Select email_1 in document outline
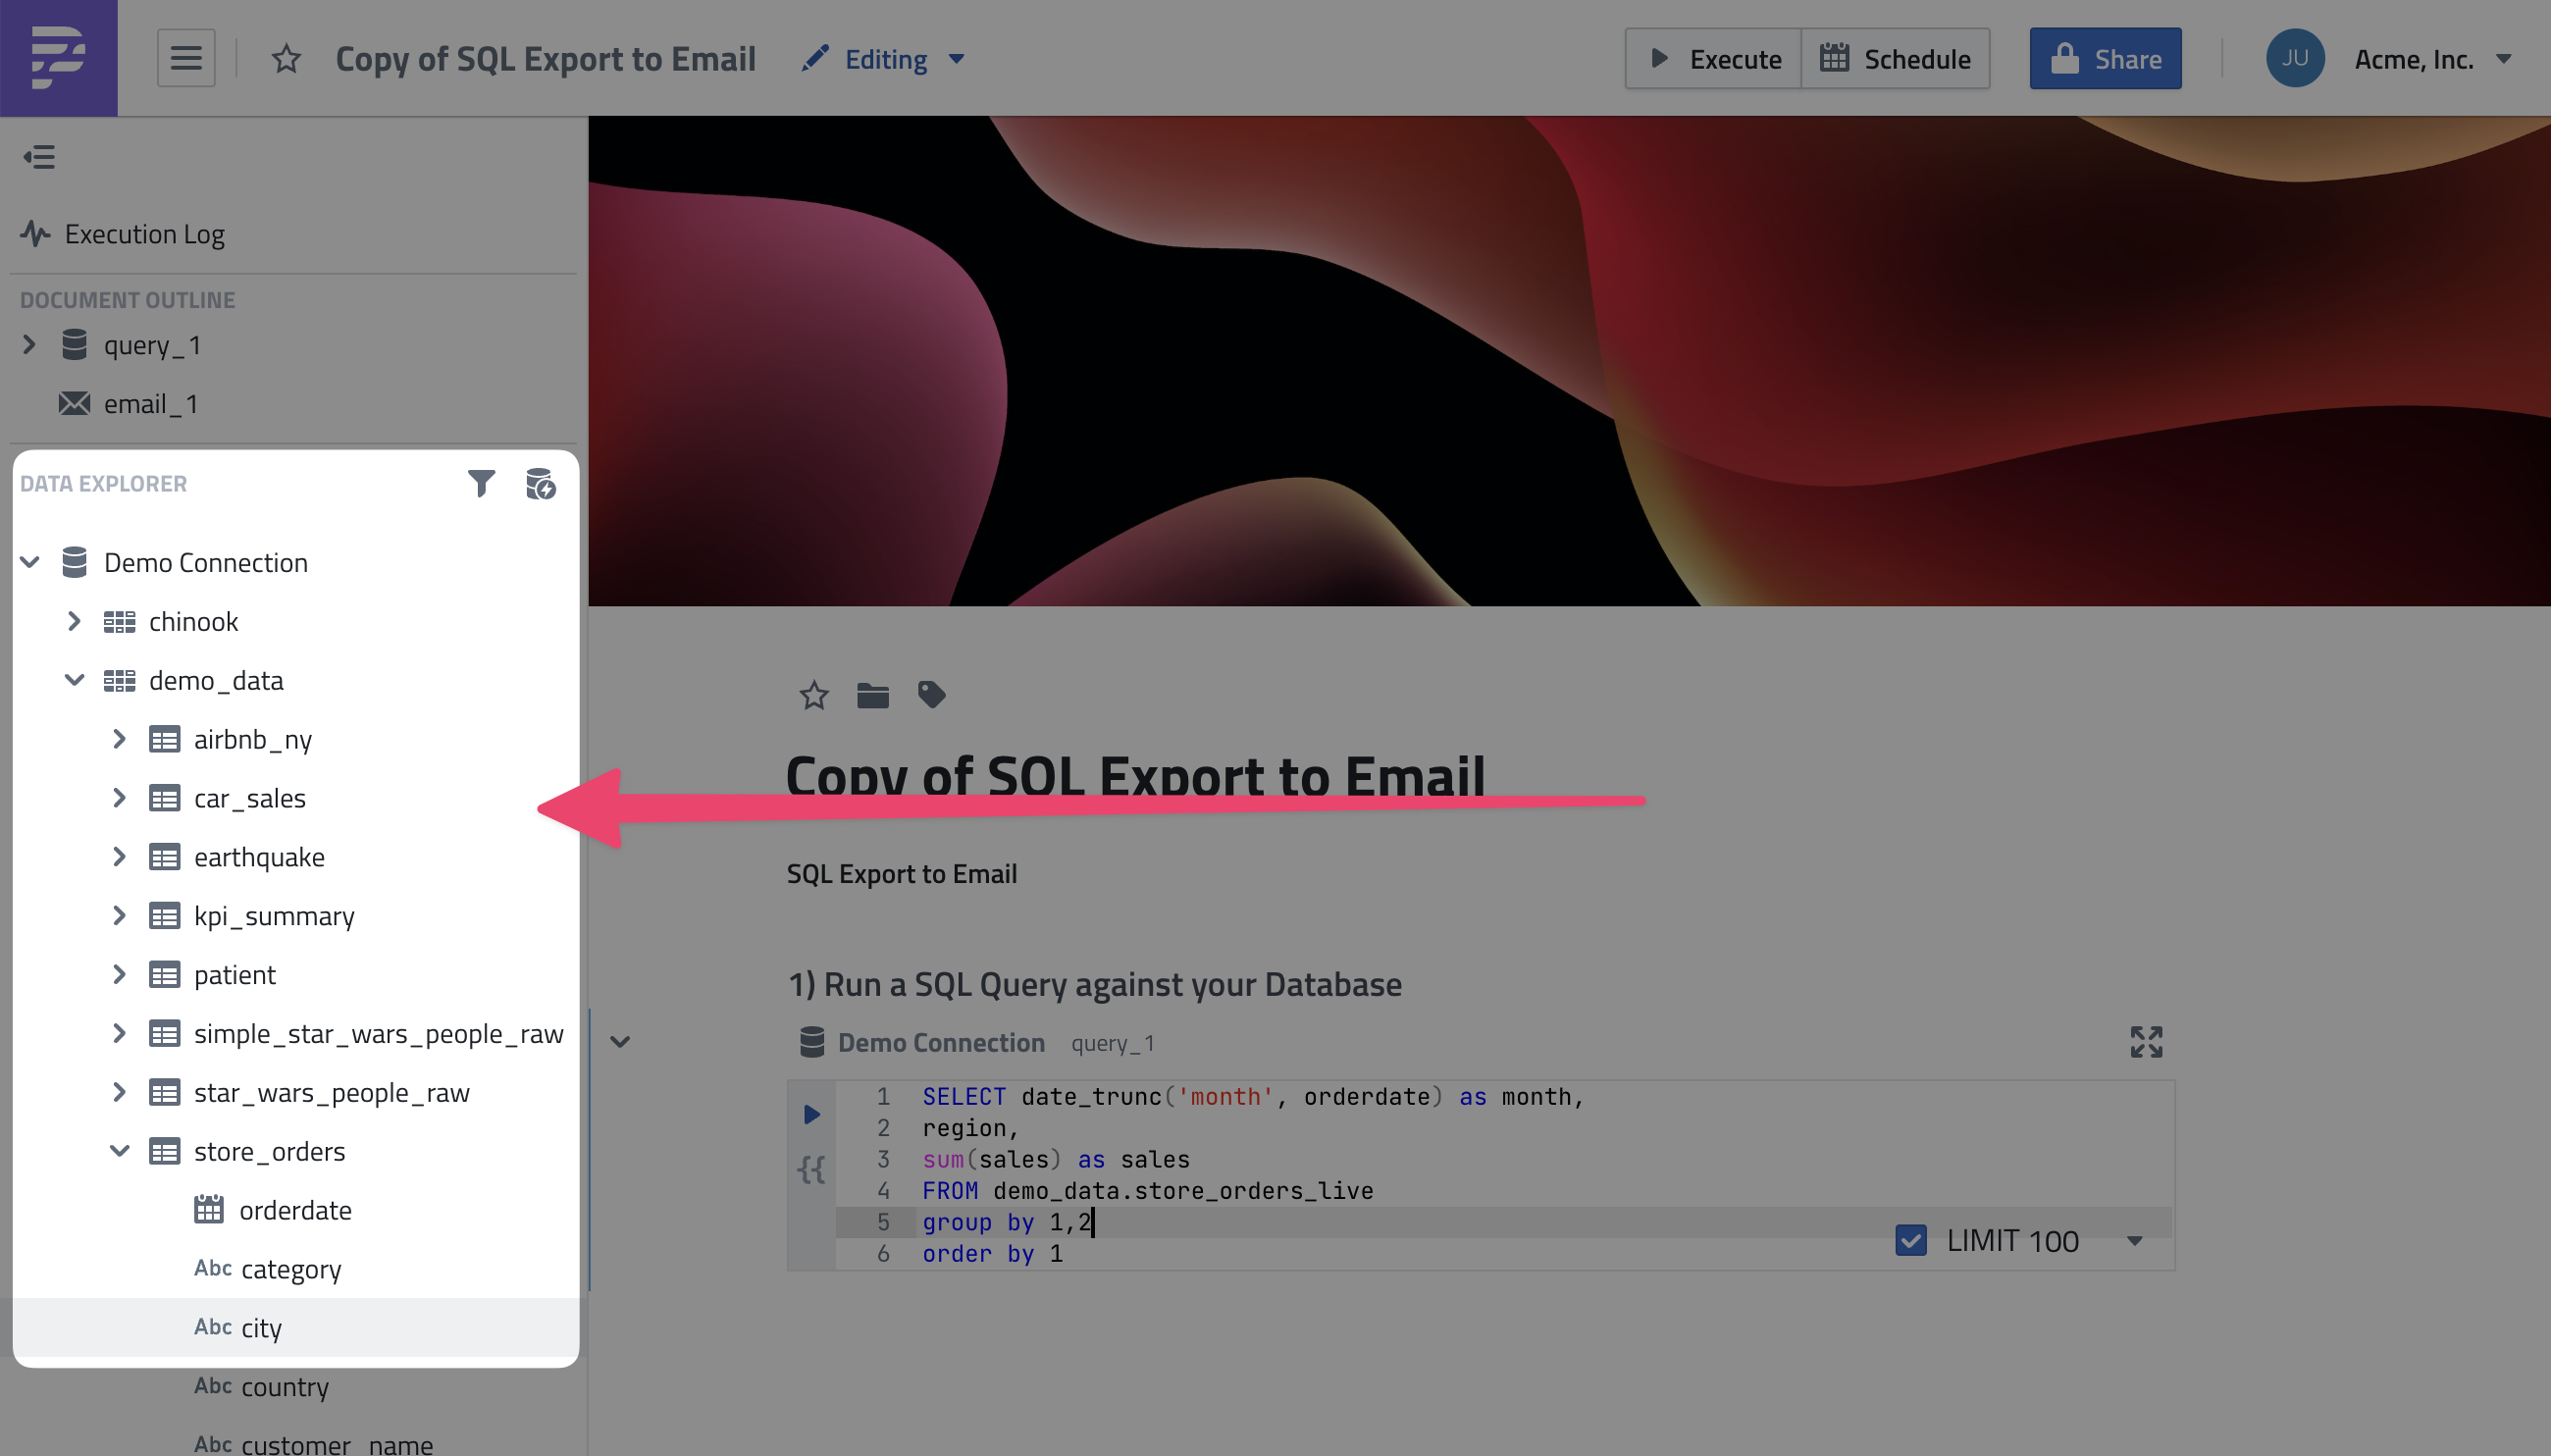2551x1456 pixels. click(x=150, y=404)
